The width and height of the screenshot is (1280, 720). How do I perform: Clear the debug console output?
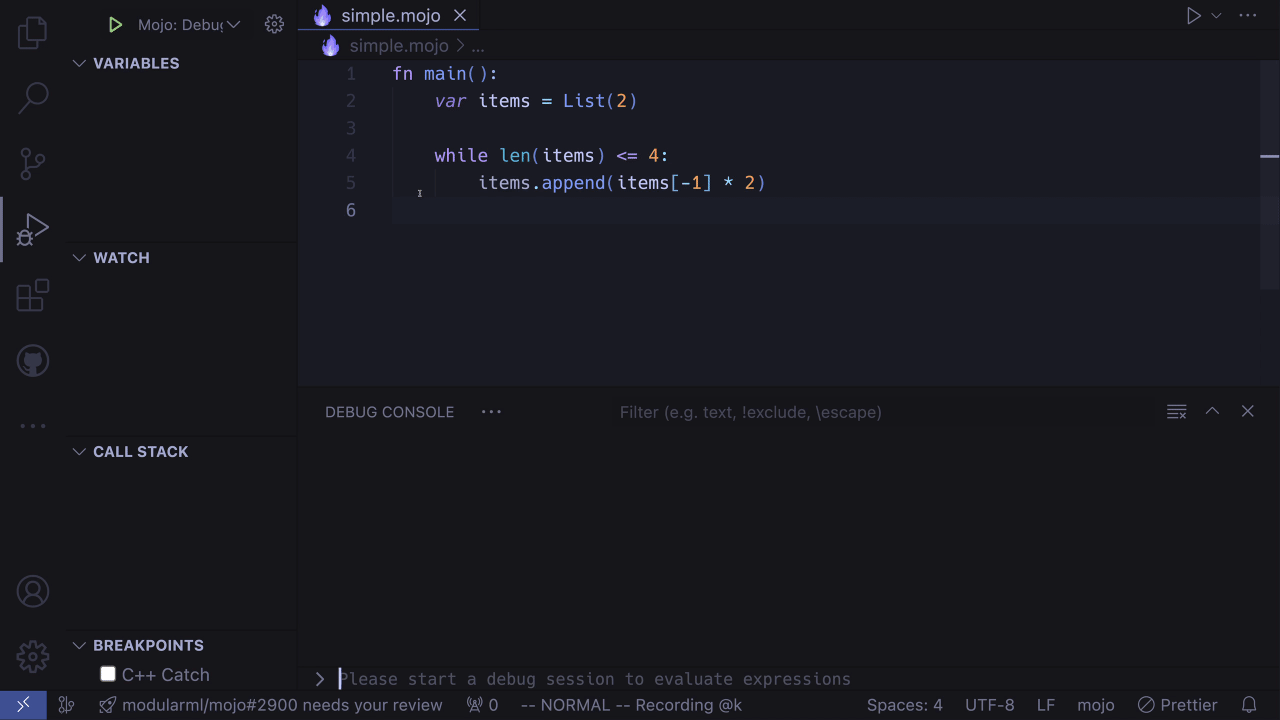pyautogui.click(x=1177, y=412)
